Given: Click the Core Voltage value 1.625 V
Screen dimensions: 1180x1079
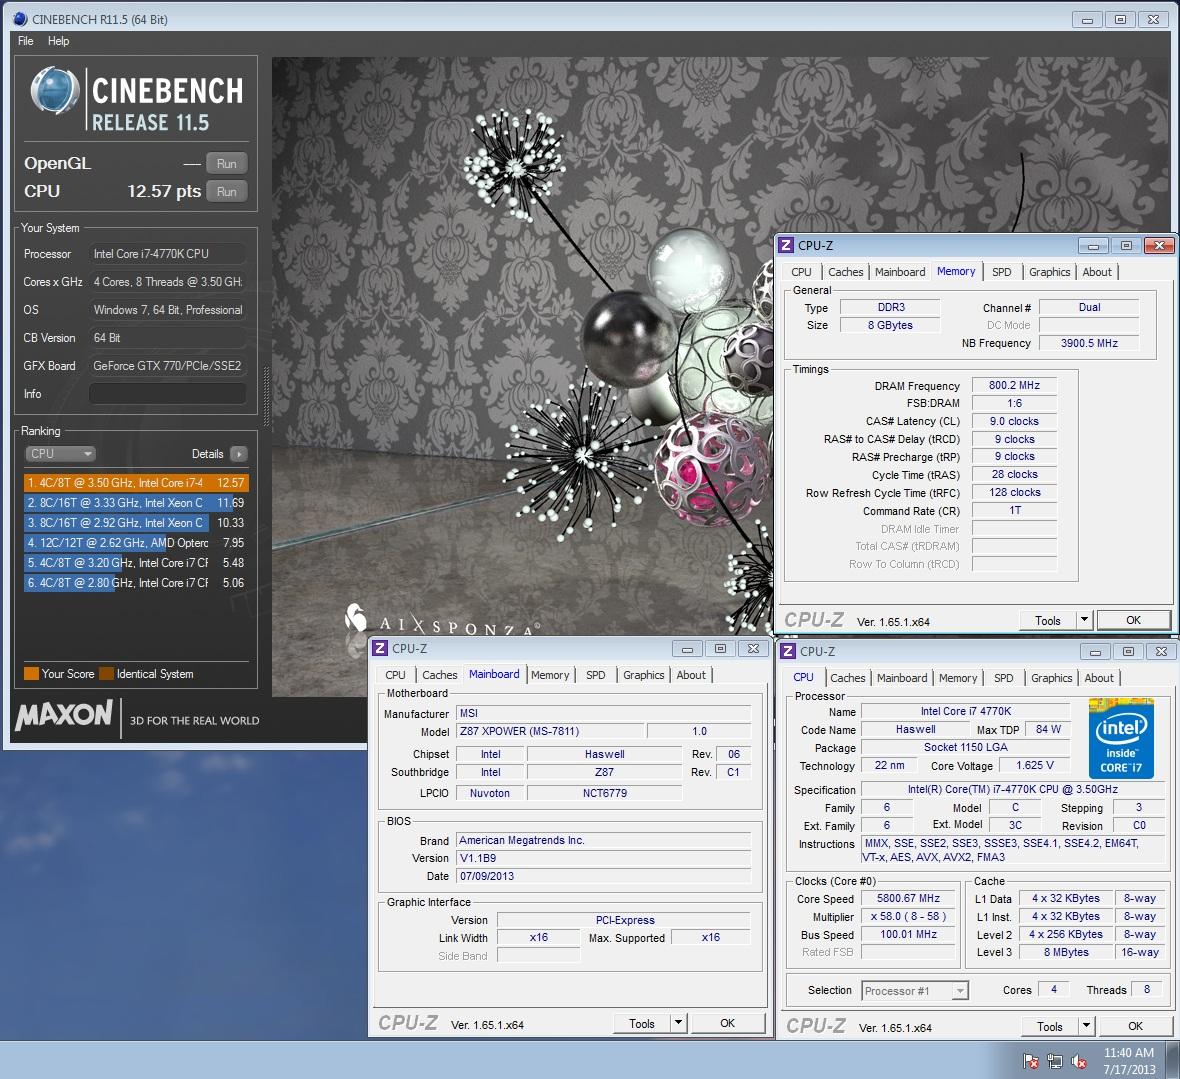Looking at the screenshot, I should pyautogui.click(x=1035, y=765).
